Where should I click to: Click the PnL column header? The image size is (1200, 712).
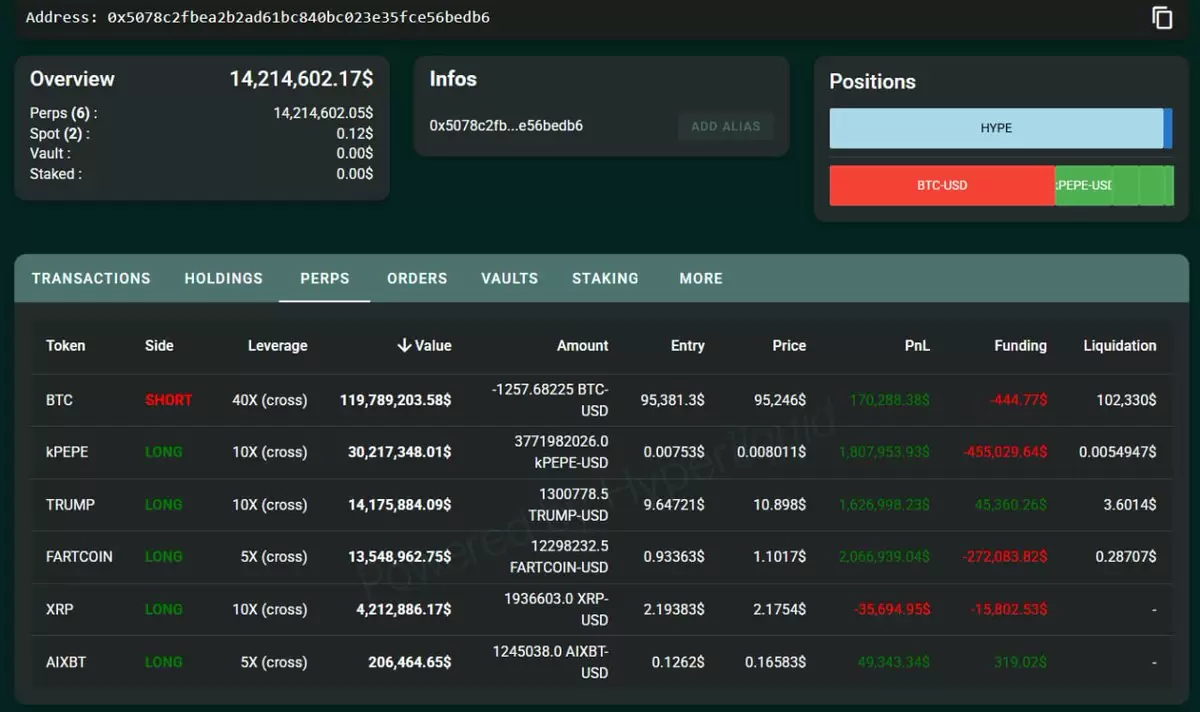pyautogui.click(x=917, y=345)
